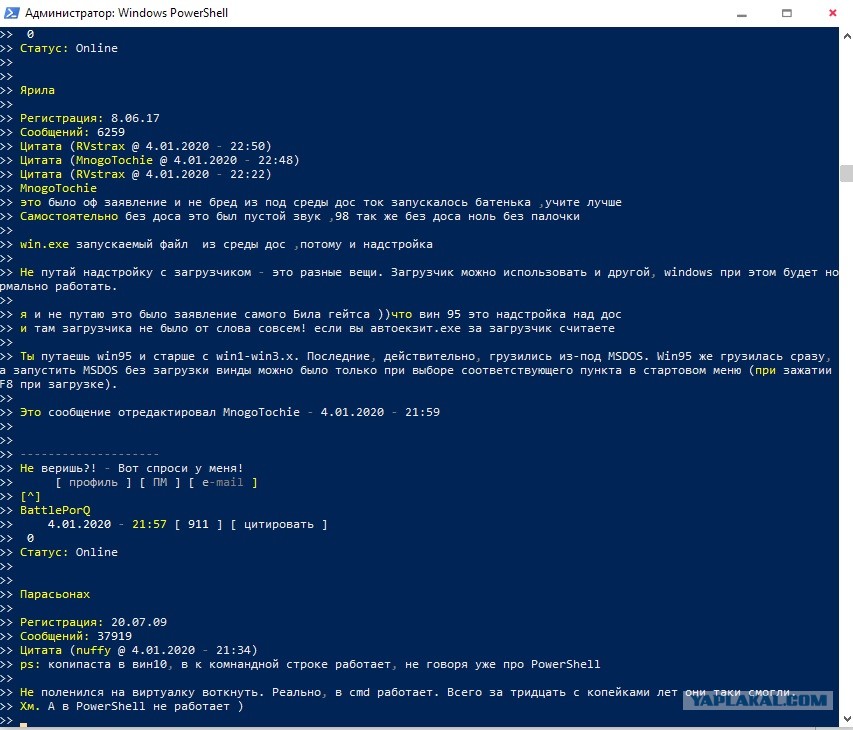Minimize the PowerShell window
853x730 pixels.
coord(741,14)
